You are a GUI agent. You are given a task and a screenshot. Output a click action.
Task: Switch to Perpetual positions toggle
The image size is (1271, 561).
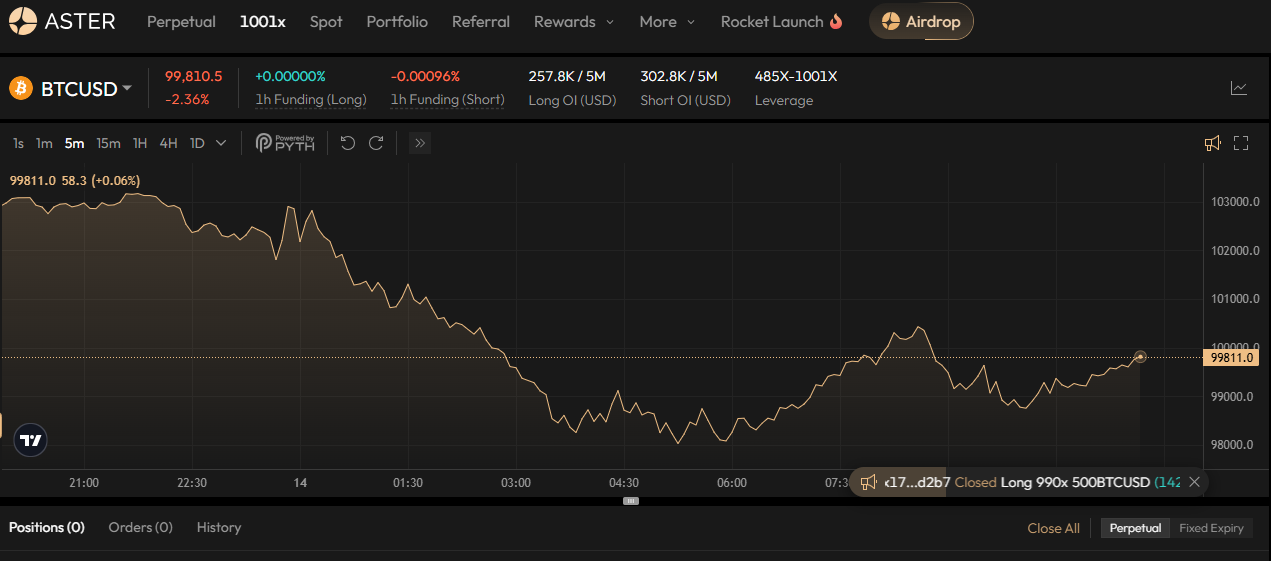pos(1135,528)
